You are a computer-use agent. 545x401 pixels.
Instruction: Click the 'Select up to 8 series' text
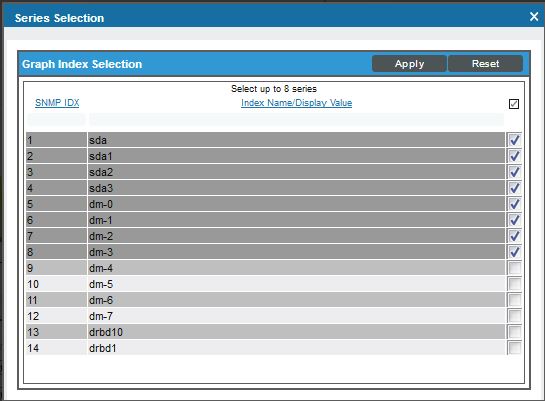pyautogui.click(x=274, y=89)
